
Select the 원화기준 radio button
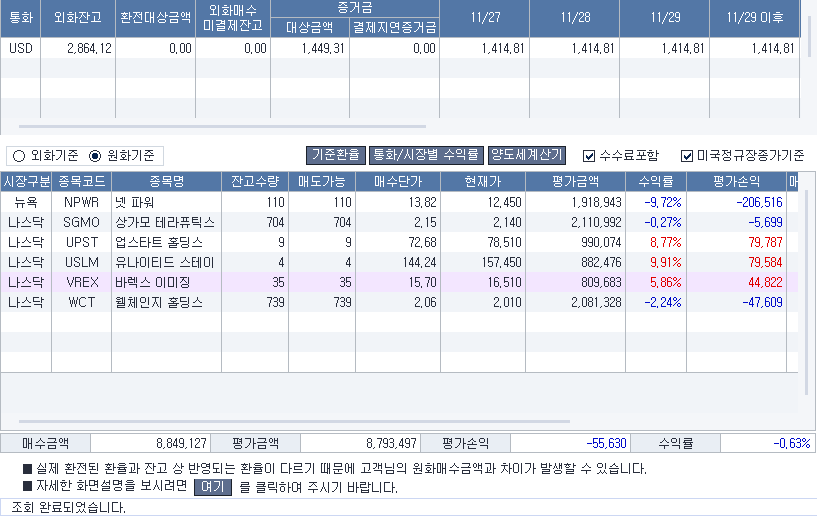96,156
